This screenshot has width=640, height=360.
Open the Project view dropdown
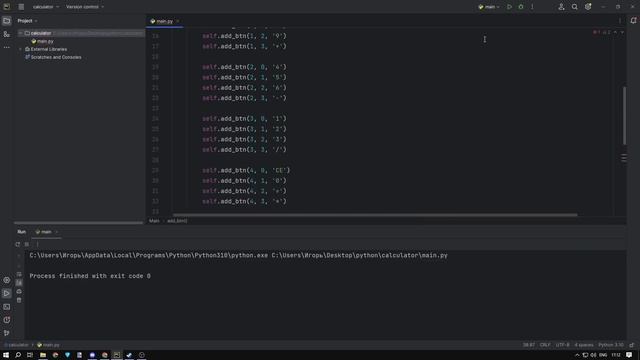[27, 21]
